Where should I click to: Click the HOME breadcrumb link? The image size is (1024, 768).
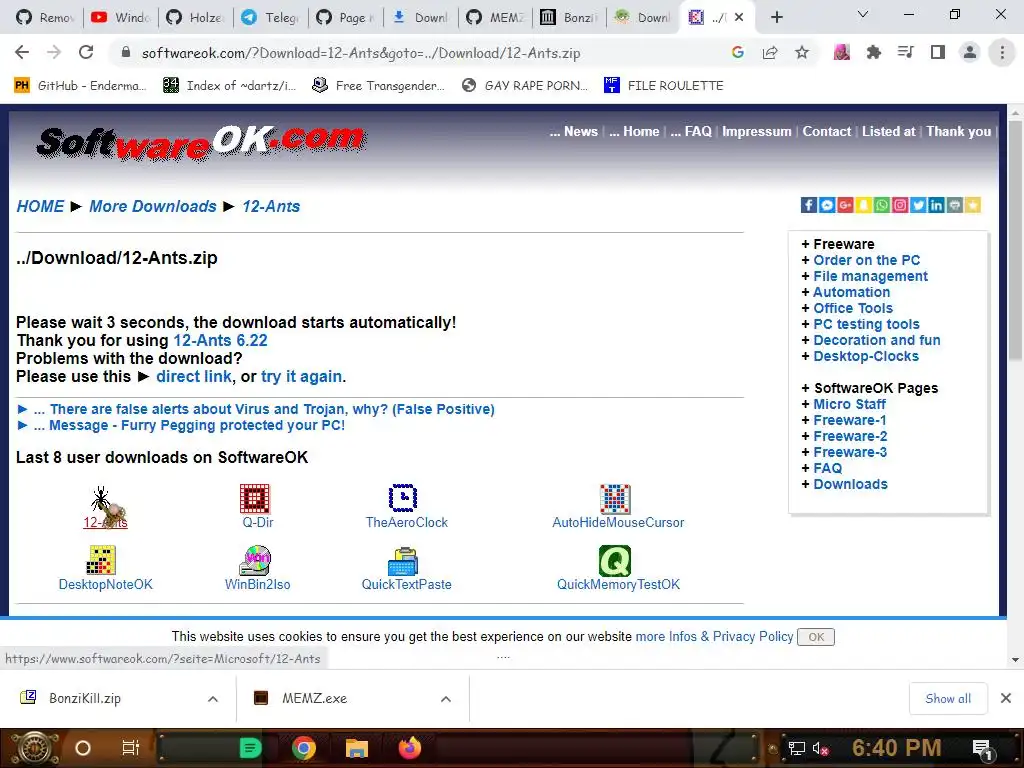pos(40,206)
